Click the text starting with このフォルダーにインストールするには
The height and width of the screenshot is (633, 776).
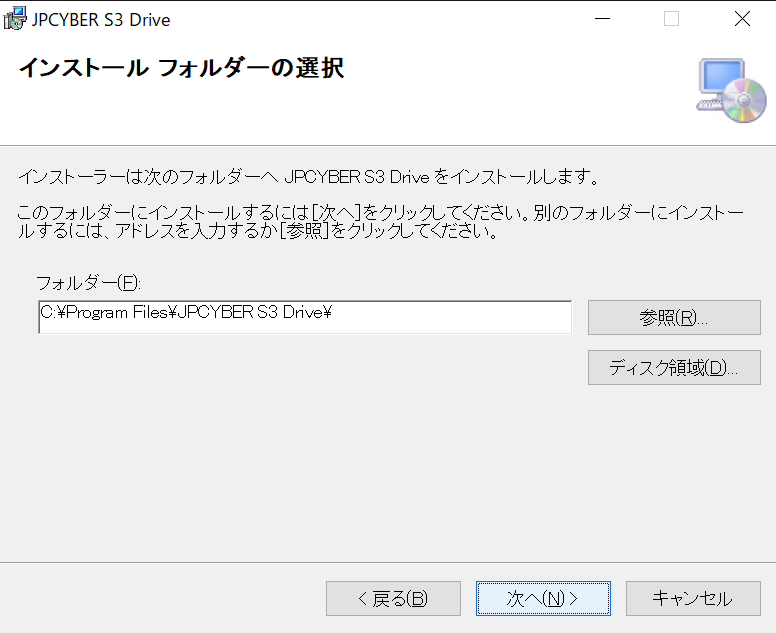tap(380, 222)
